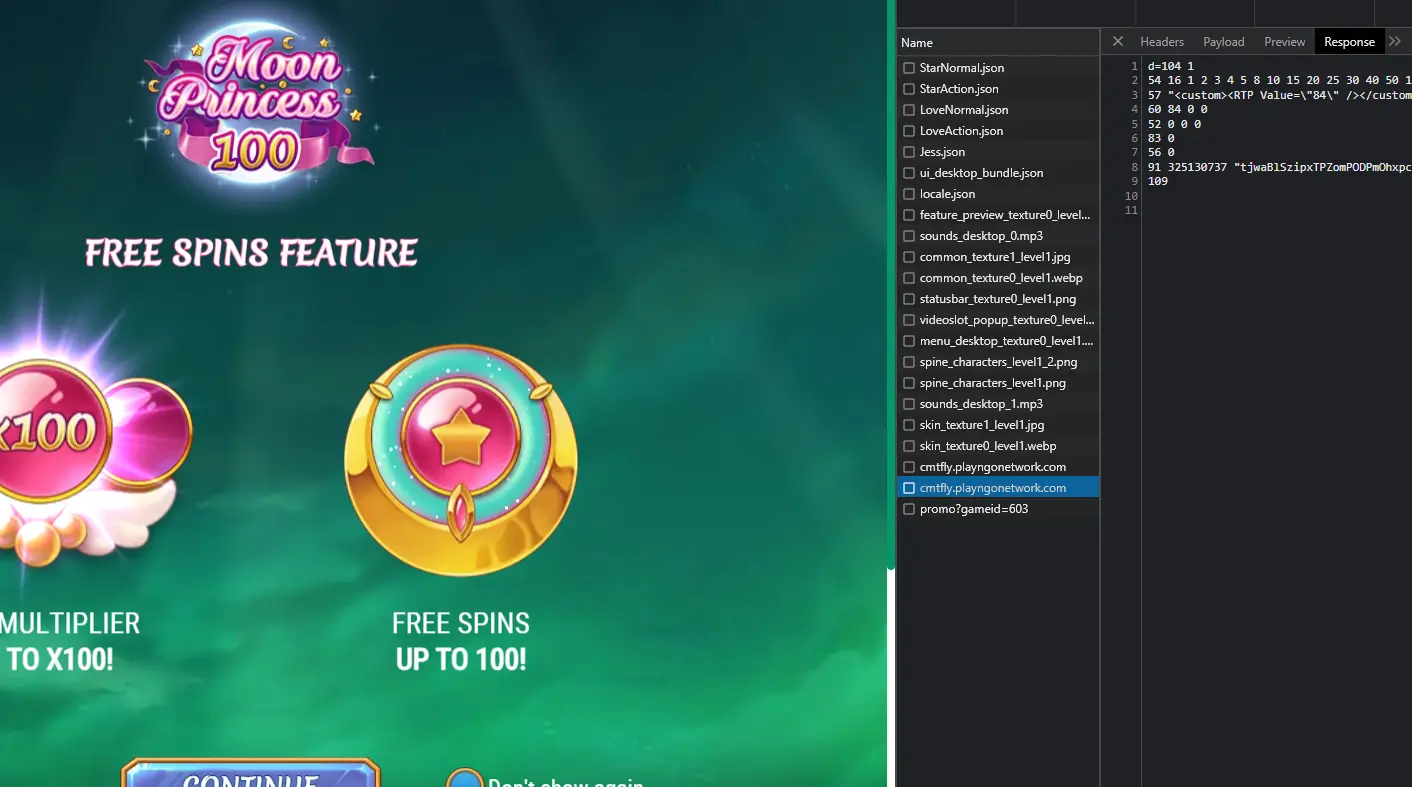Click the file icon beside sounds_desktop_1.mp3
The height and width of the screenshot is (787, 1412).
[909, 404]
